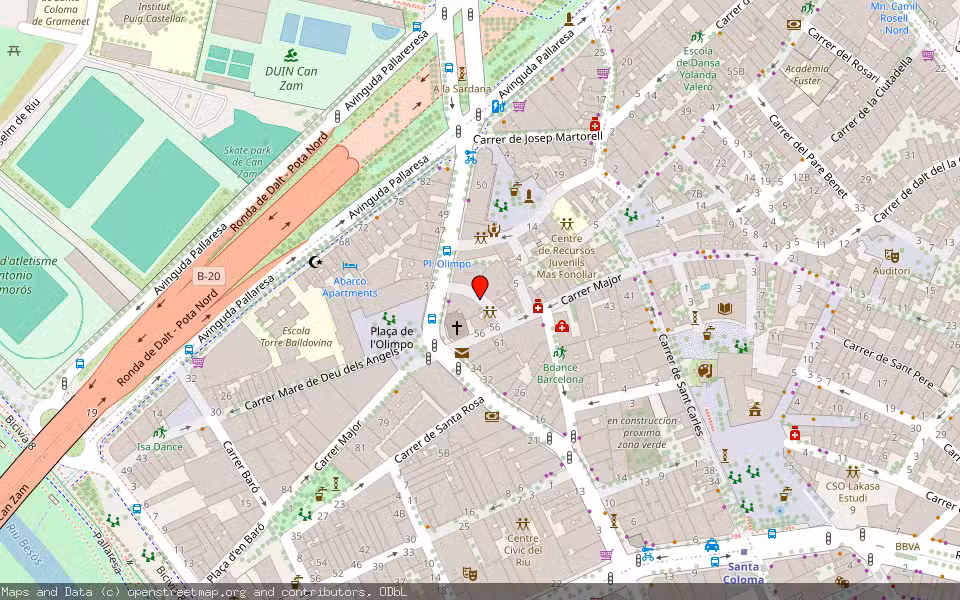
Task: Click the bank icon on Carrer de Santa Rosa
Action: 491,417
